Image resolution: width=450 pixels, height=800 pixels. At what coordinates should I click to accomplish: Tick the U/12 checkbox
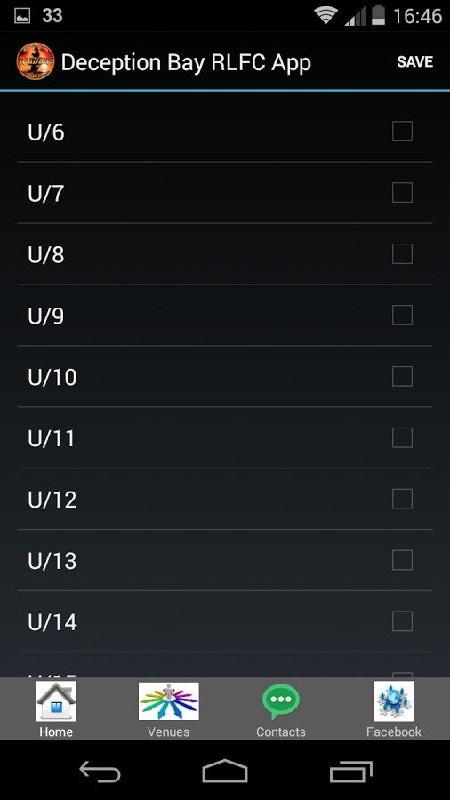point(402,499)
